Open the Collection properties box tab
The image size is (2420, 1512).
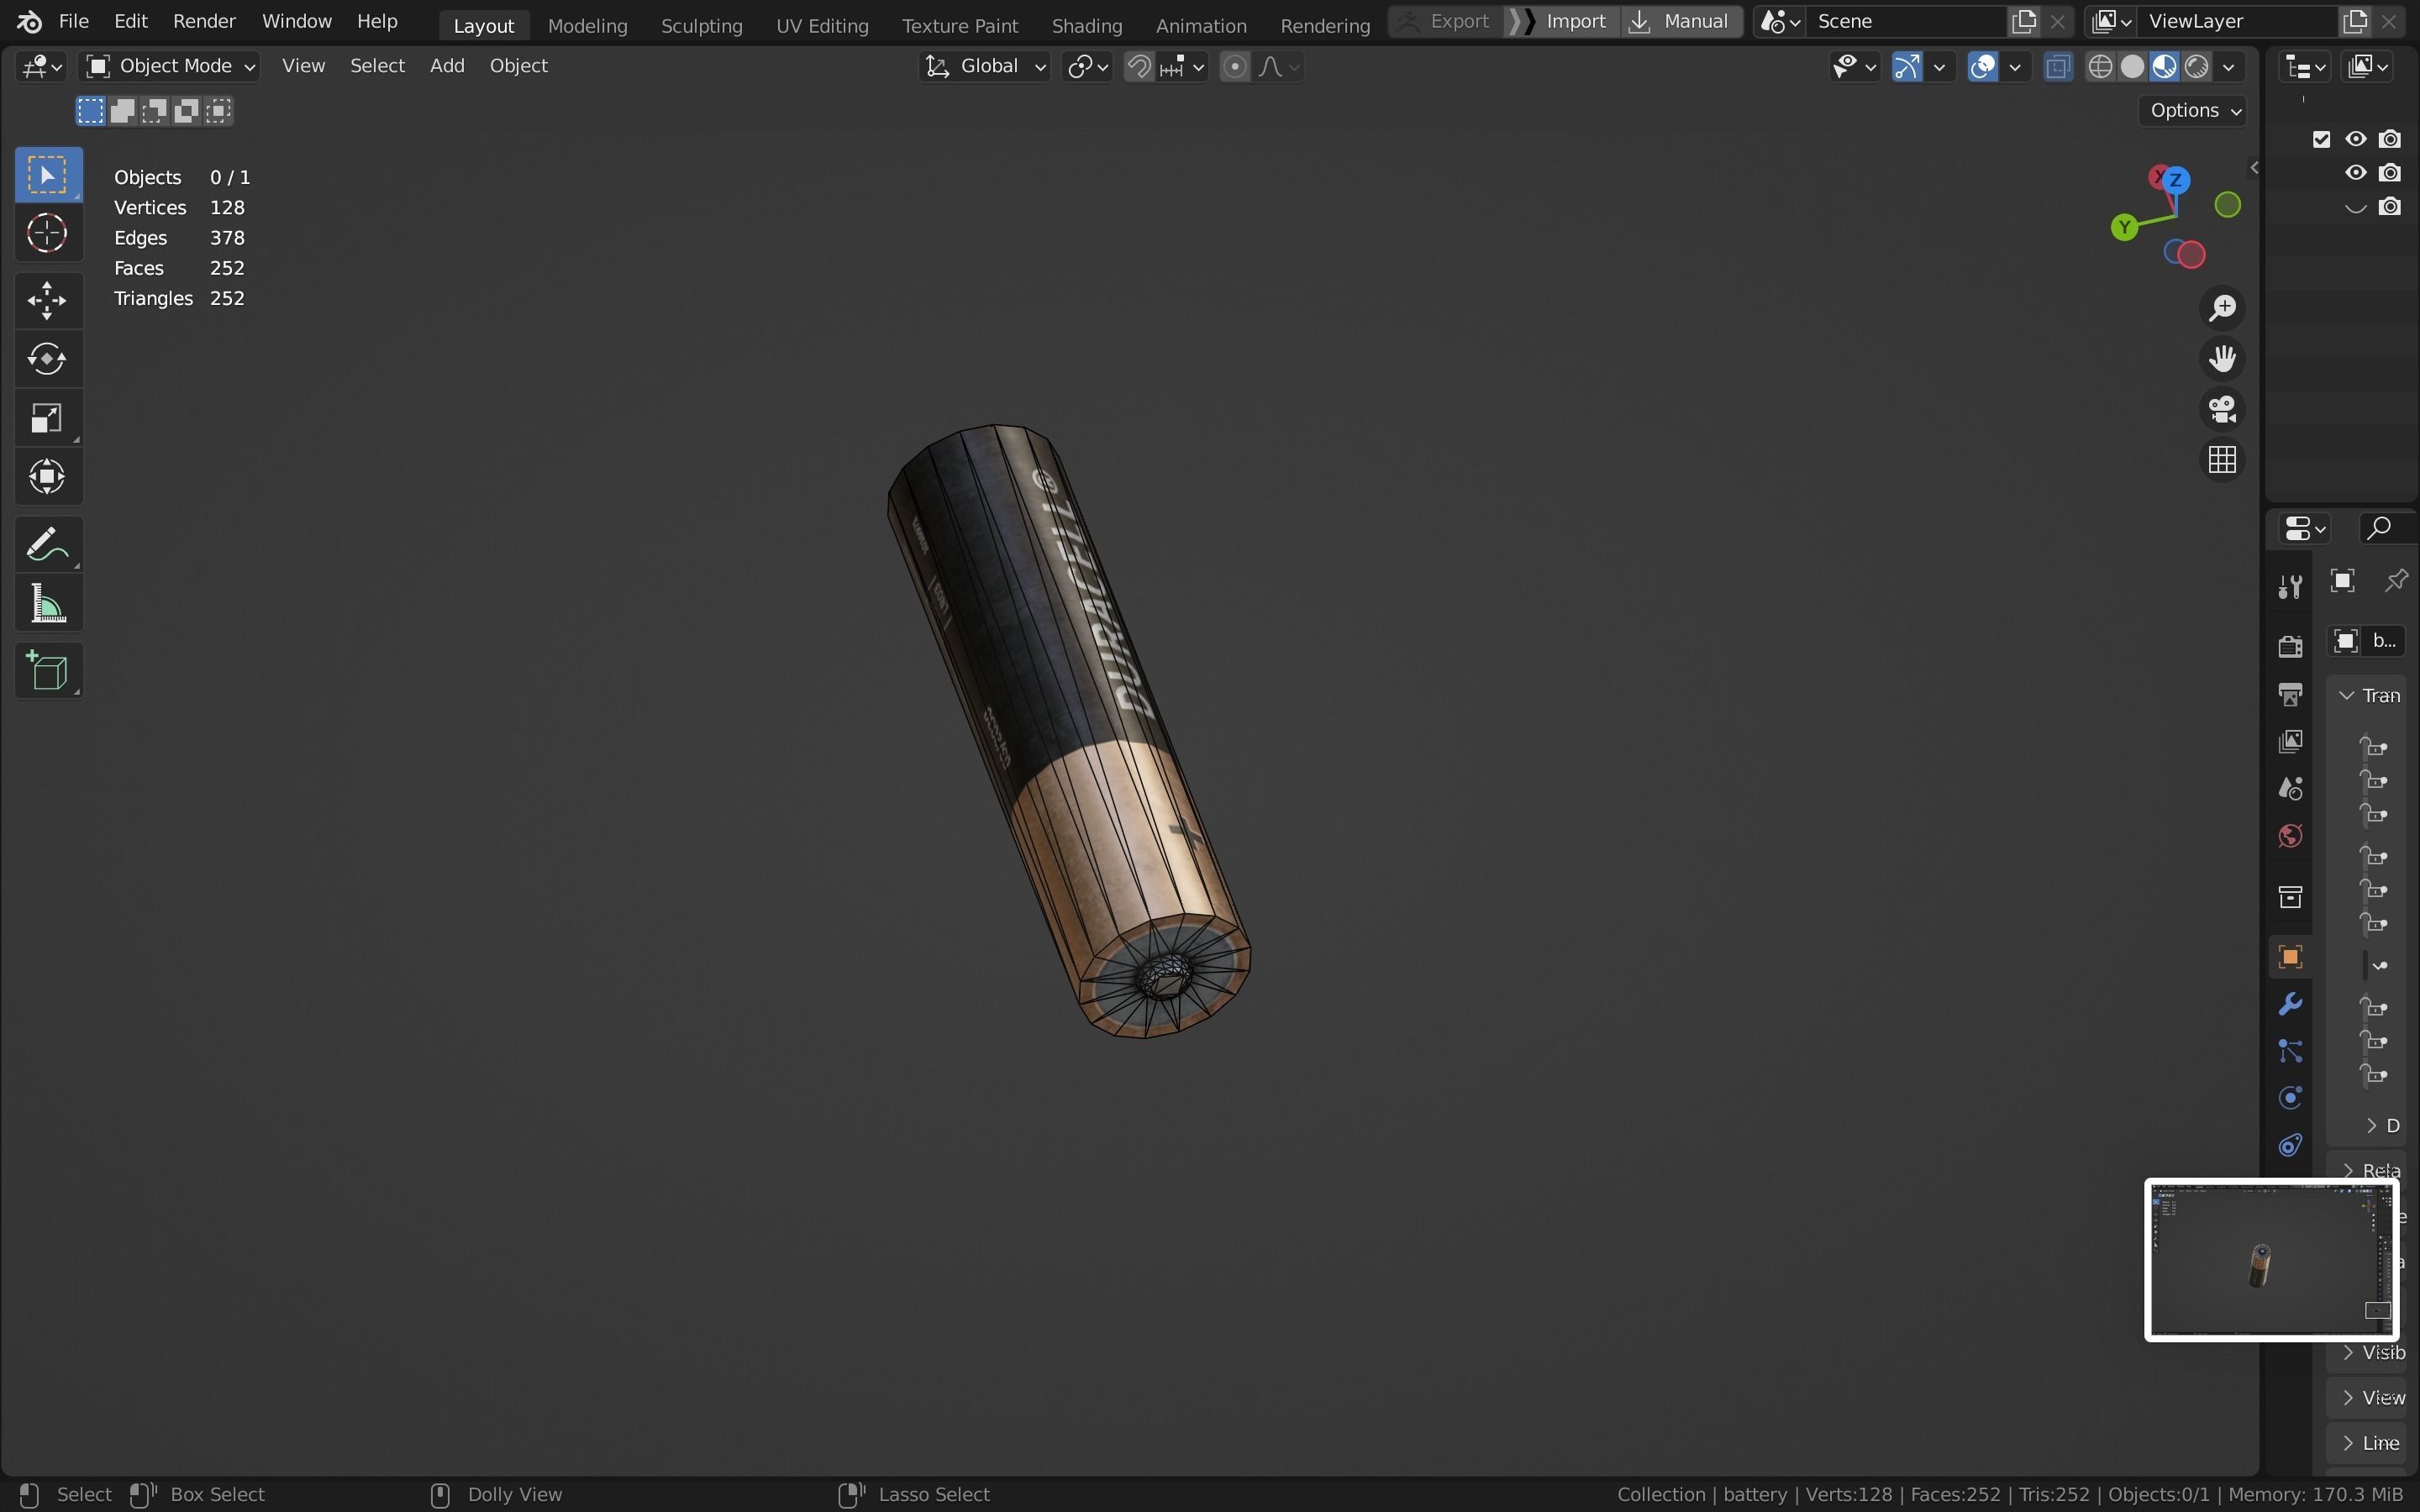2290,897
